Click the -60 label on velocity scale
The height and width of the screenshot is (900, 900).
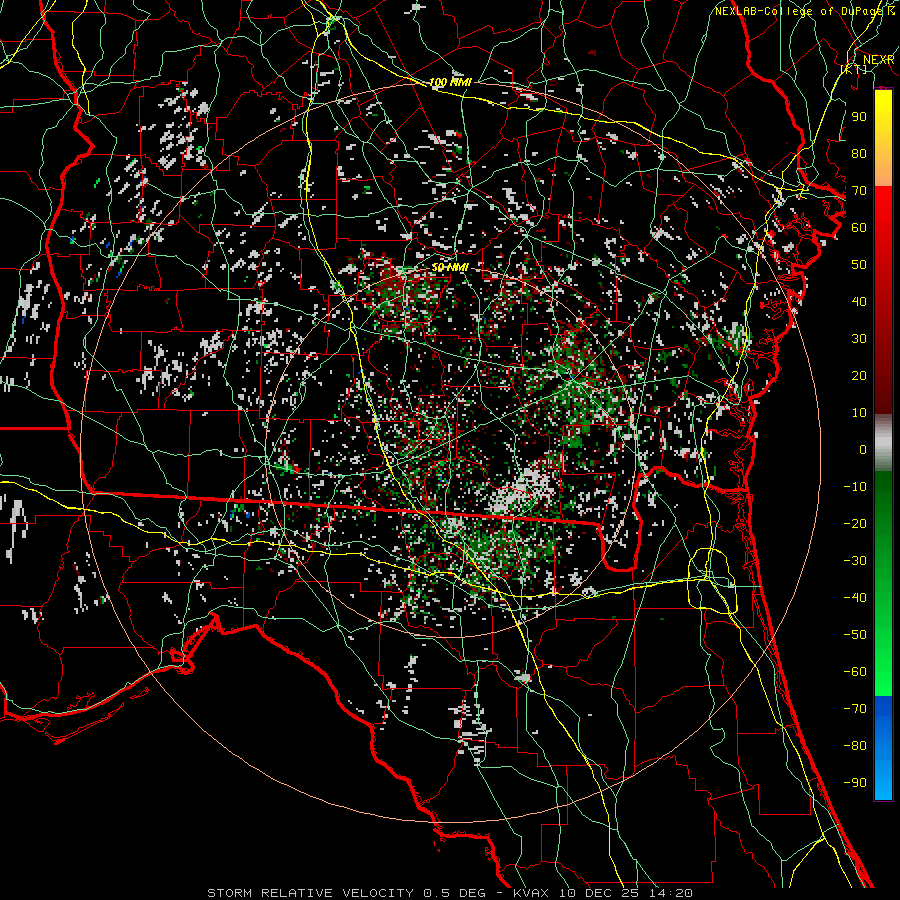click(855, 672)
